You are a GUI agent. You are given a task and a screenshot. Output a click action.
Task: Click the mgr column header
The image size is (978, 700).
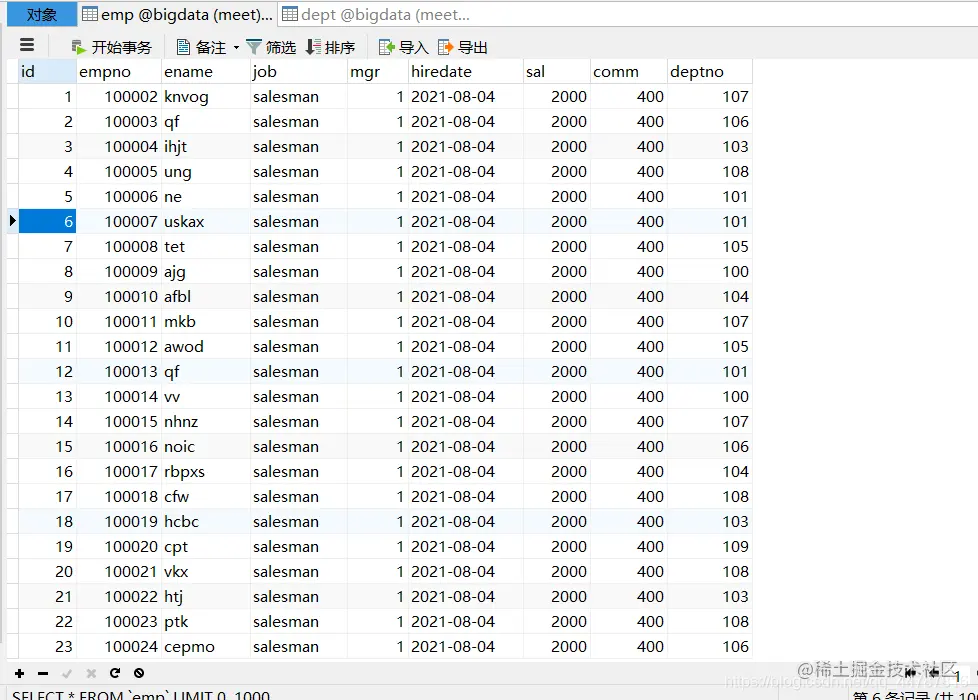377,72
